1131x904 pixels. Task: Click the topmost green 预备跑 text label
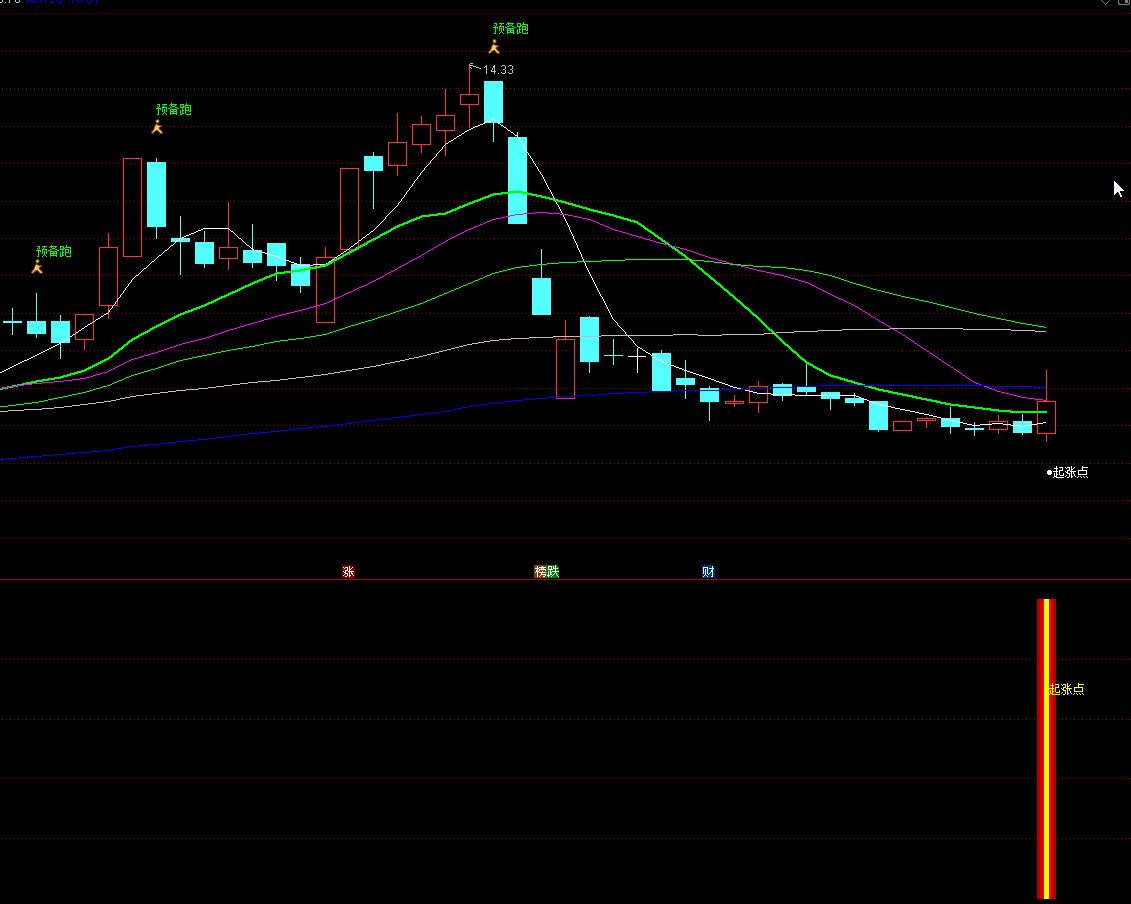510,29
